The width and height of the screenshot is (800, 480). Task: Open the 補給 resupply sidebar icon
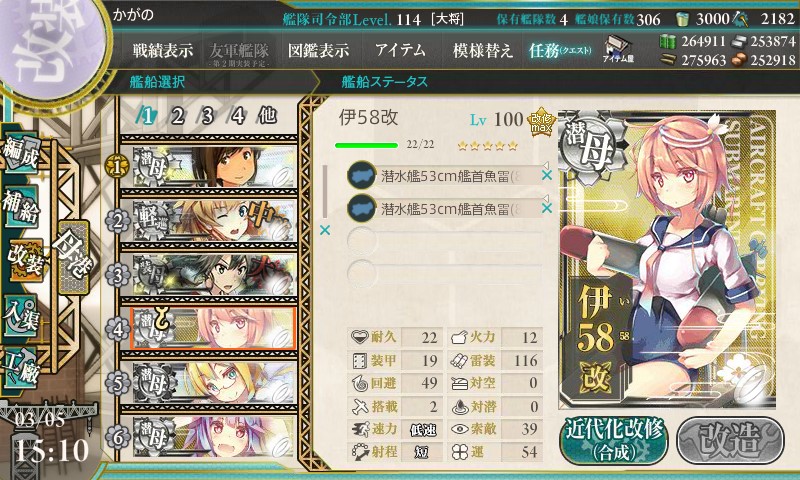(21, 206)
